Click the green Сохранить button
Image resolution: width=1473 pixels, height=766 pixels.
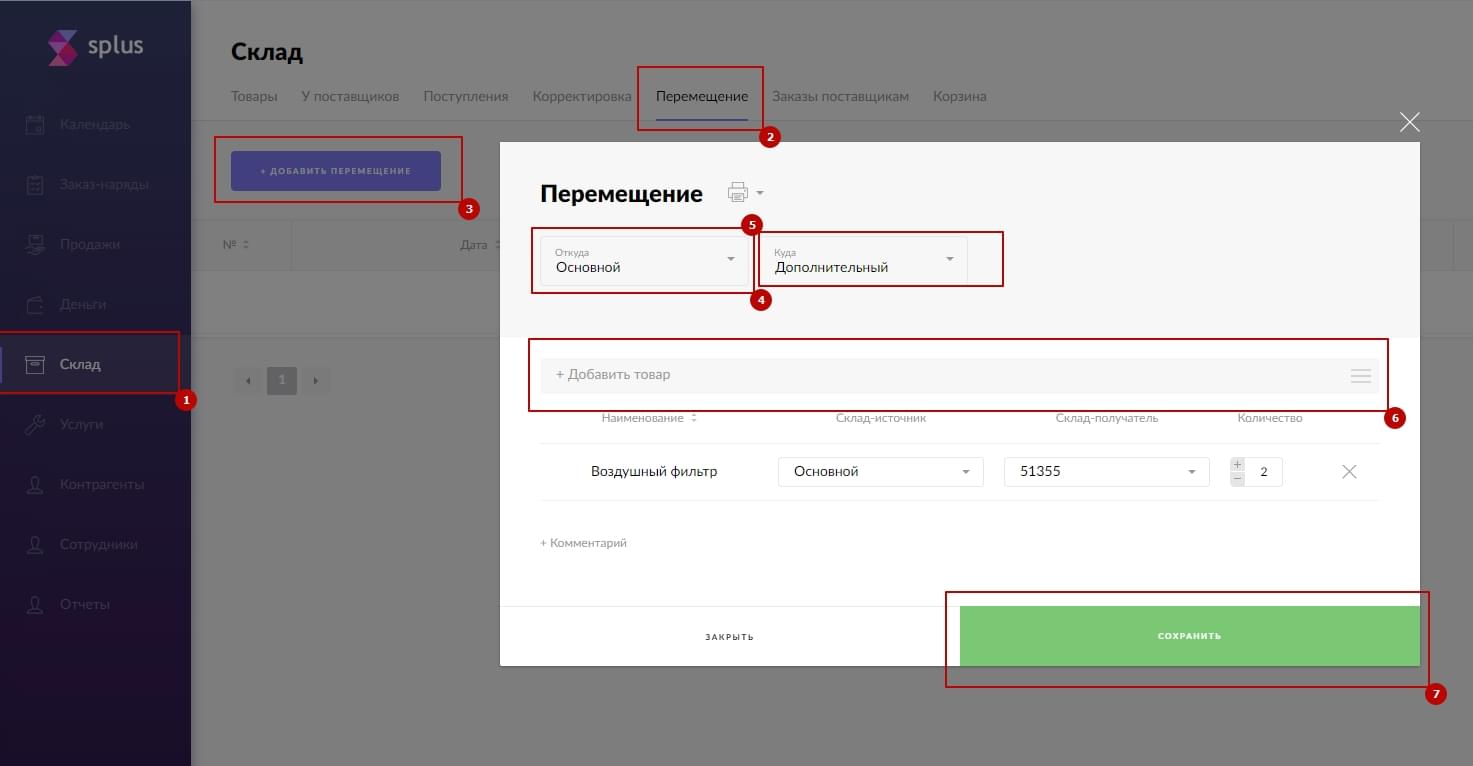point(1189,636)
